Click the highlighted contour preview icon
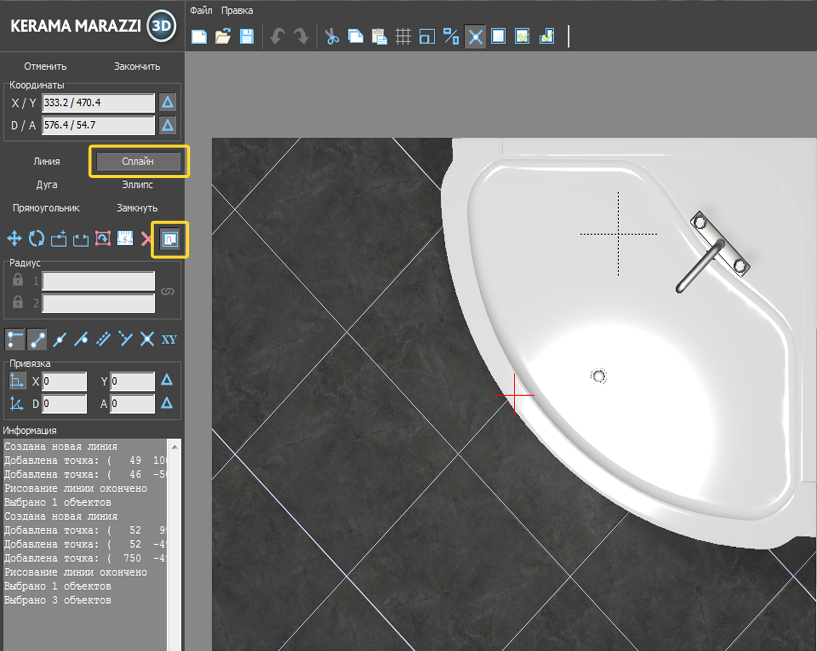The image size is (817, 651). [x=170, y=239]
